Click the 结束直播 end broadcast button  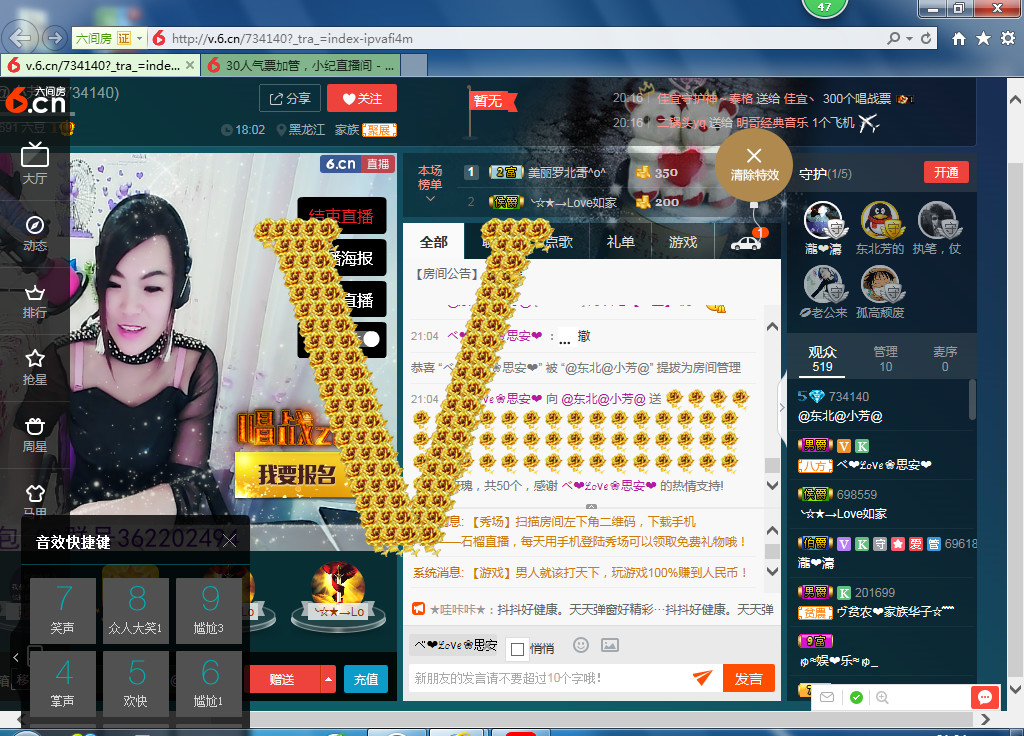click(x=342, y=216)
